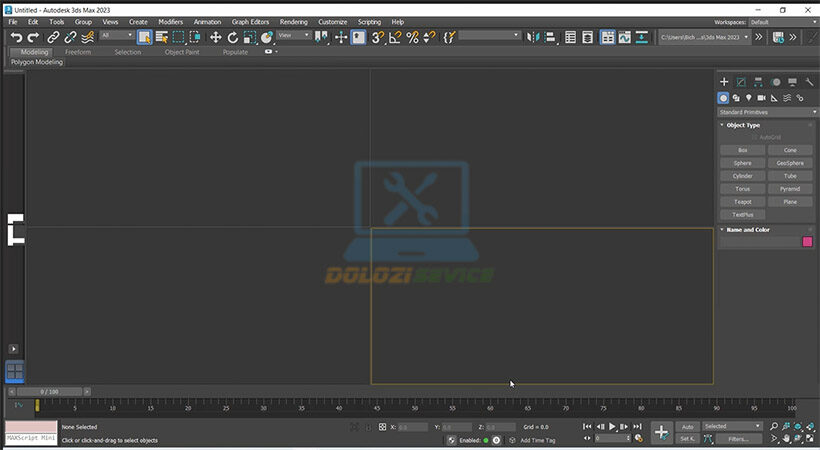Toggle the Angle Snap tool

(395, 37)
